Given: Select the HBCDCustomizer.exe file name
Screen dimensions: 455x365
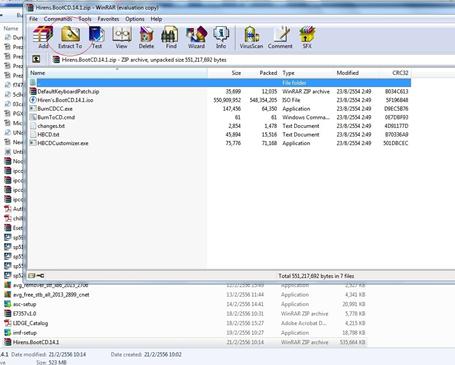Looking at the screenshot, I should pos(63,143).
